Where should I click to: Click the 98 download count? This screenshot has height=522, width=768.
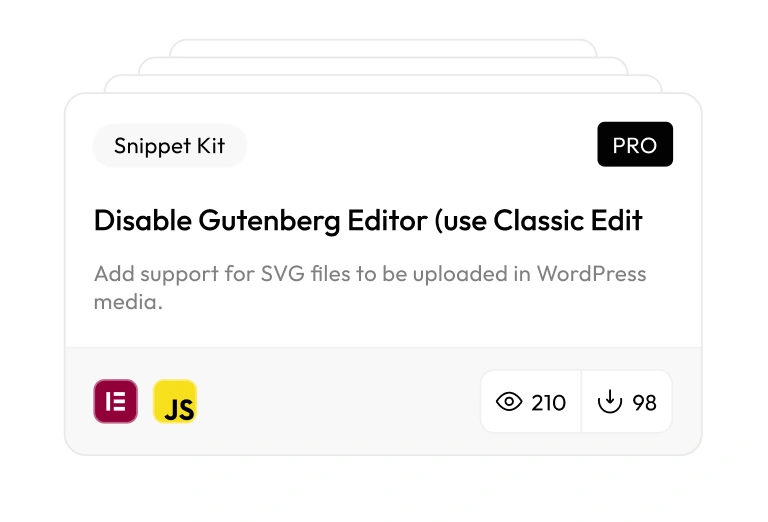[x=645, y=403]
